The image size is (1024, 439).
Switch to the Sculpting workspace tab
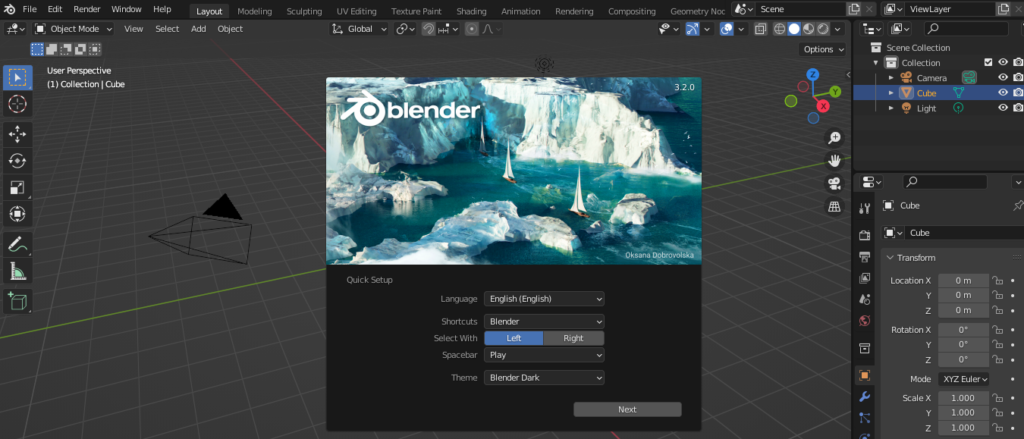[304, 11]
